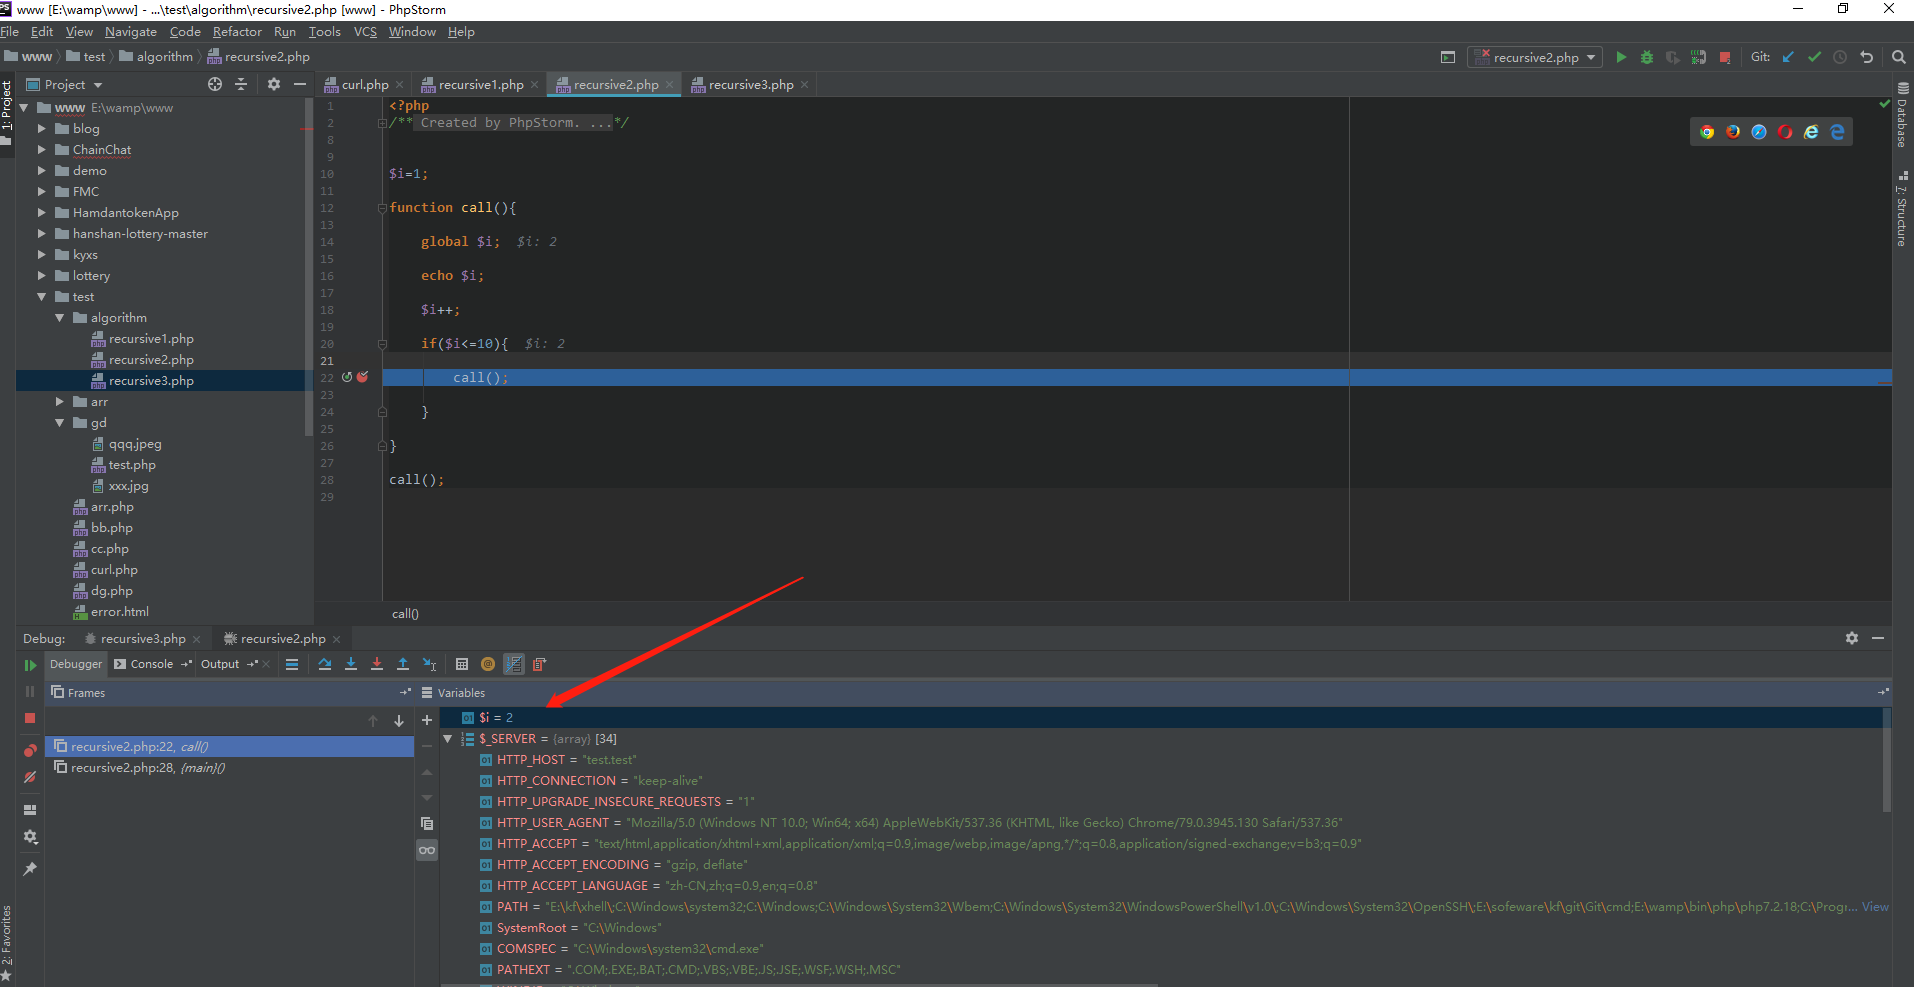Switch to recursive1.php editor tab
This screenshot has height=987, width=1914.
[x=481, y=85]
